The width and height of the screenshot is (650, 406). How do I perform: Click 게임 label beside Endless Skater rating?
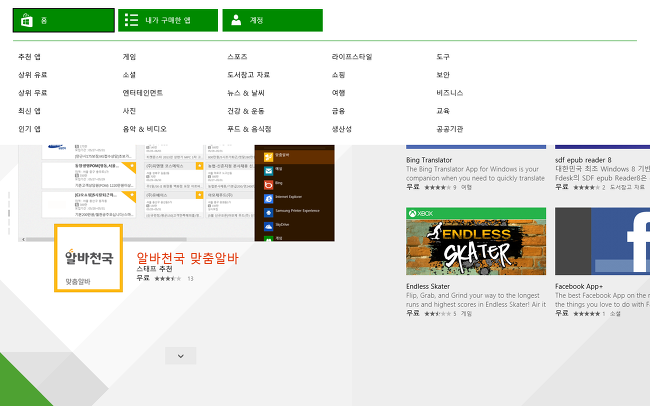pyautogui.click(x=466, y=314)
